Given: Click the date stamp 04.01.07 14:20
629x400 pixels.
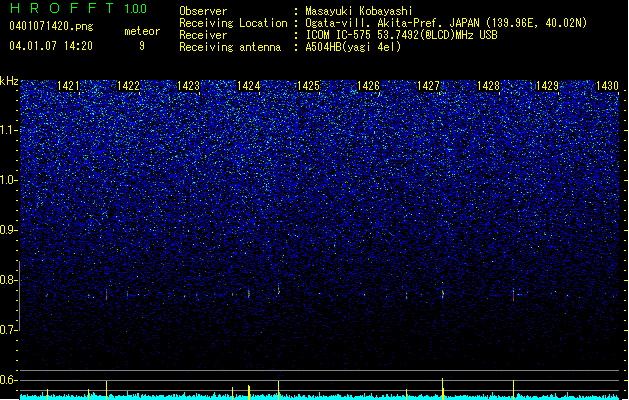Looking at the screenshot, I should [51, 46].
